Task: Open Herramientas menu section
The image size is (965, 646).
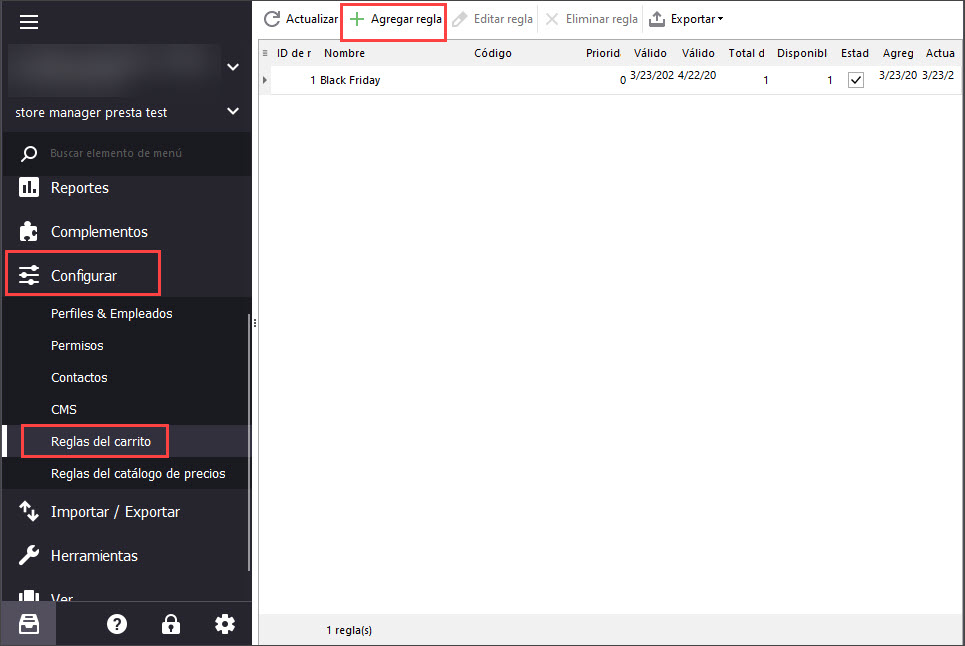Action: (x=94, y=556)
